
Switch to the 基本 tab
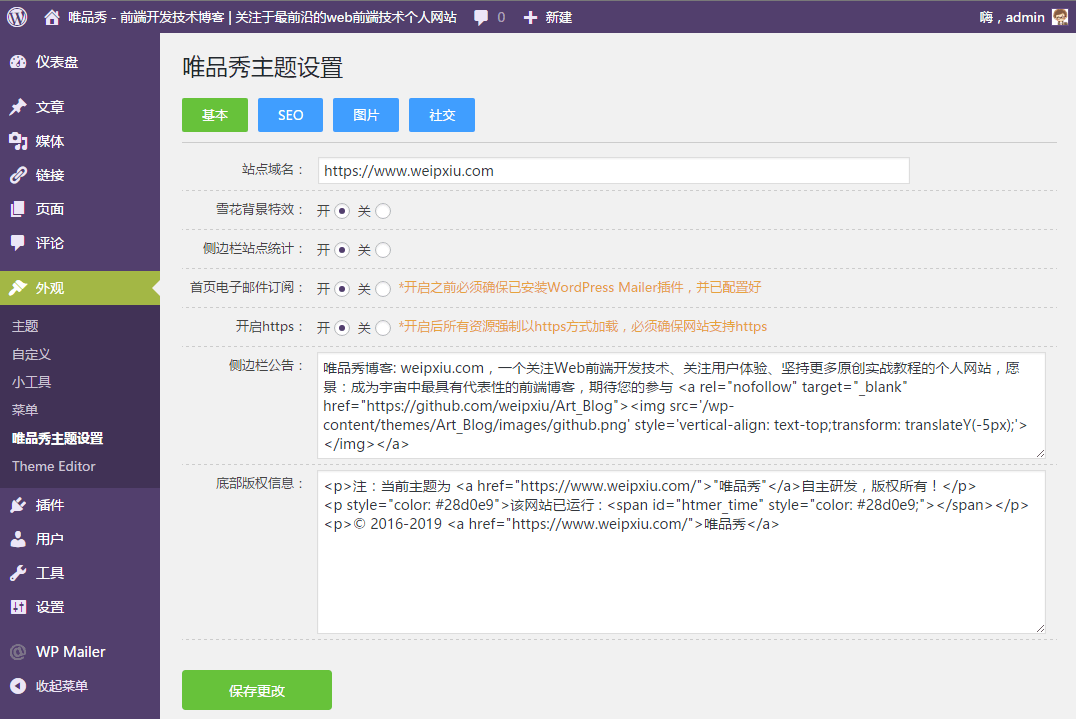click(215, 115)
